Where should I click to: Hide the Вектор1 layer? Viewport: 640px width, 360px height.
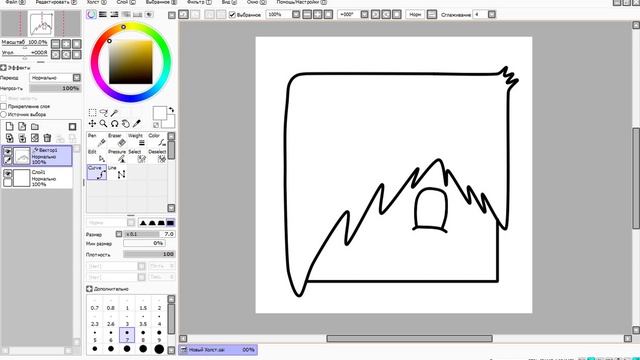7,151
